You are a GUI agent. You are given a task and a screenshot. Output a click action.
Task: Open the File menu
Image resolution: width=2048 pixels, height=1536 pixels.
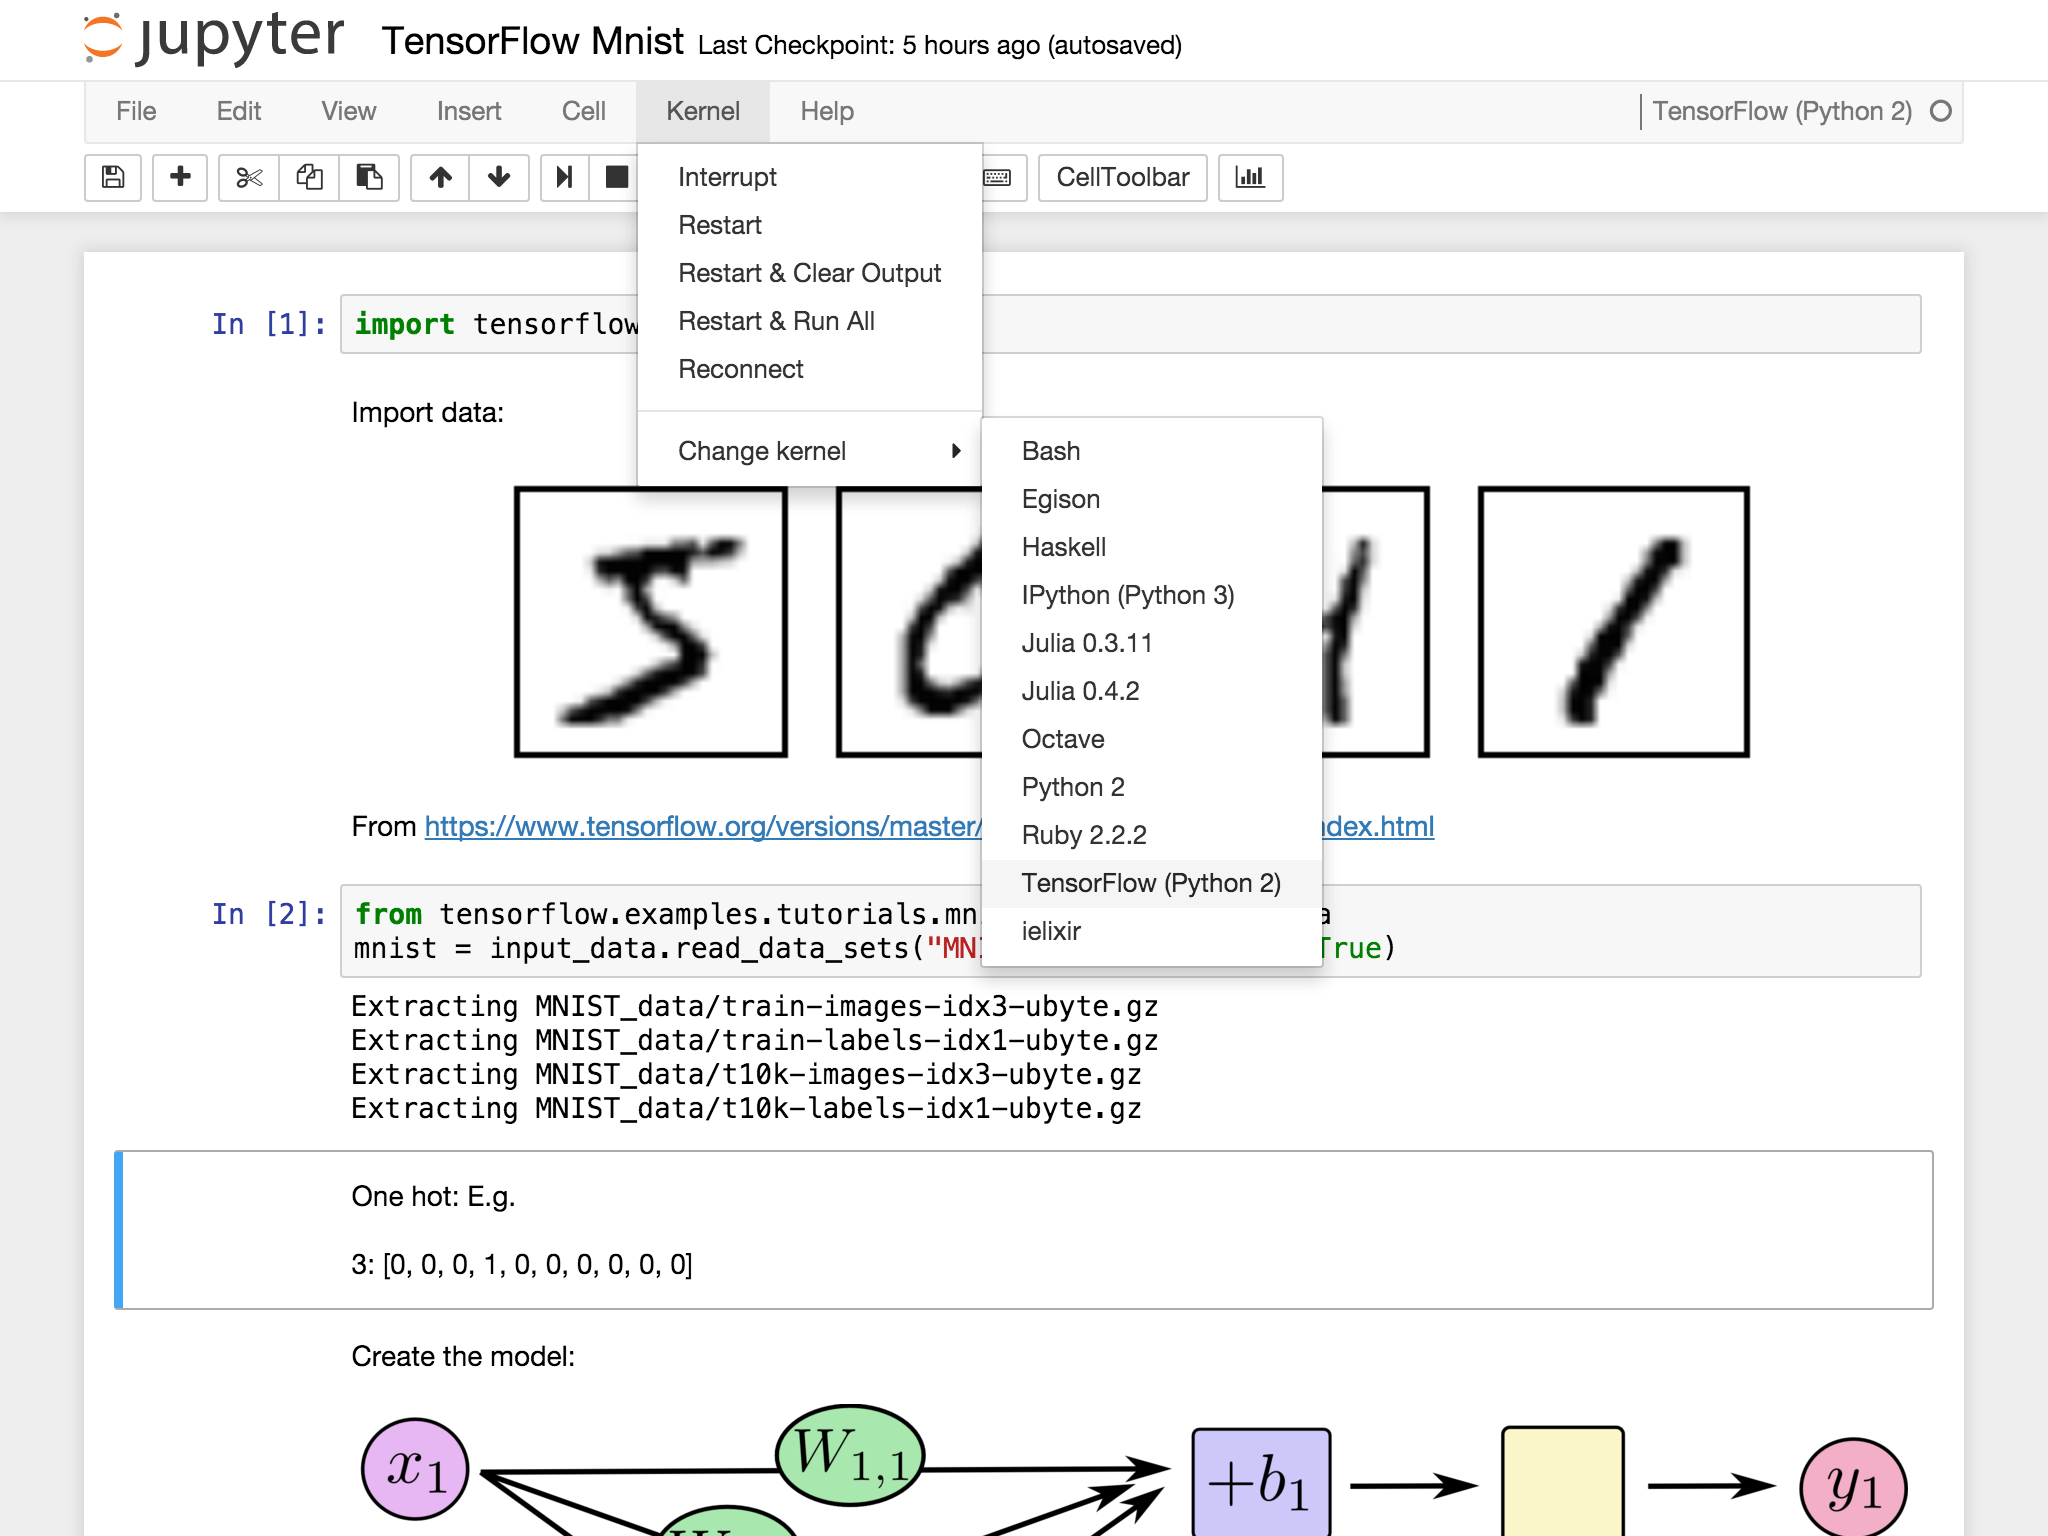click(x=136, y=111)
